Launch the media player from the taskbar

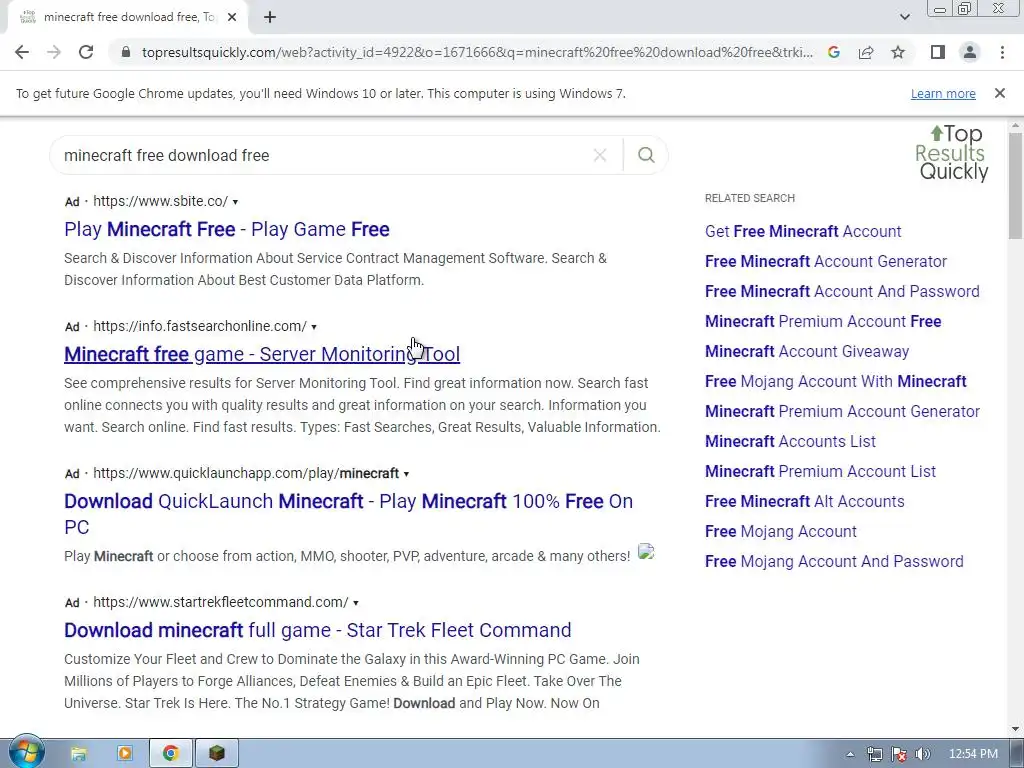coord(124,754)
